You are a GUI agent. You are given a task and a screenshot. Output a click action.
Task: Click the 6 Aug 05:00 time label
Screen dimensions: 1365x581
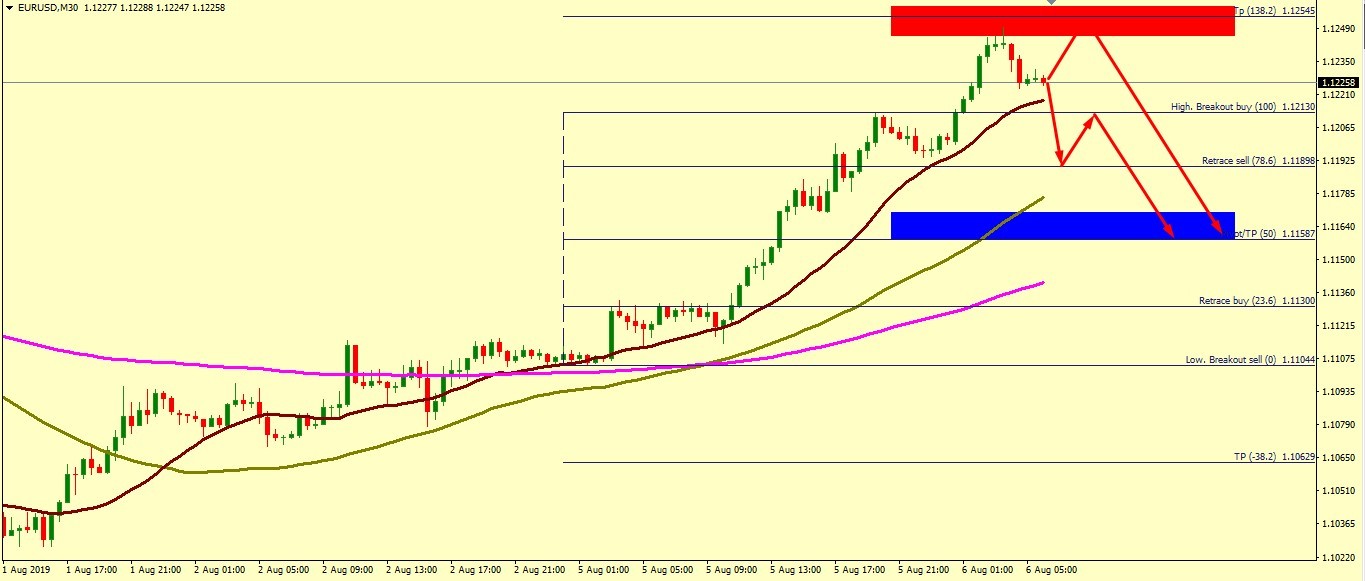[x=1054, y=570]
